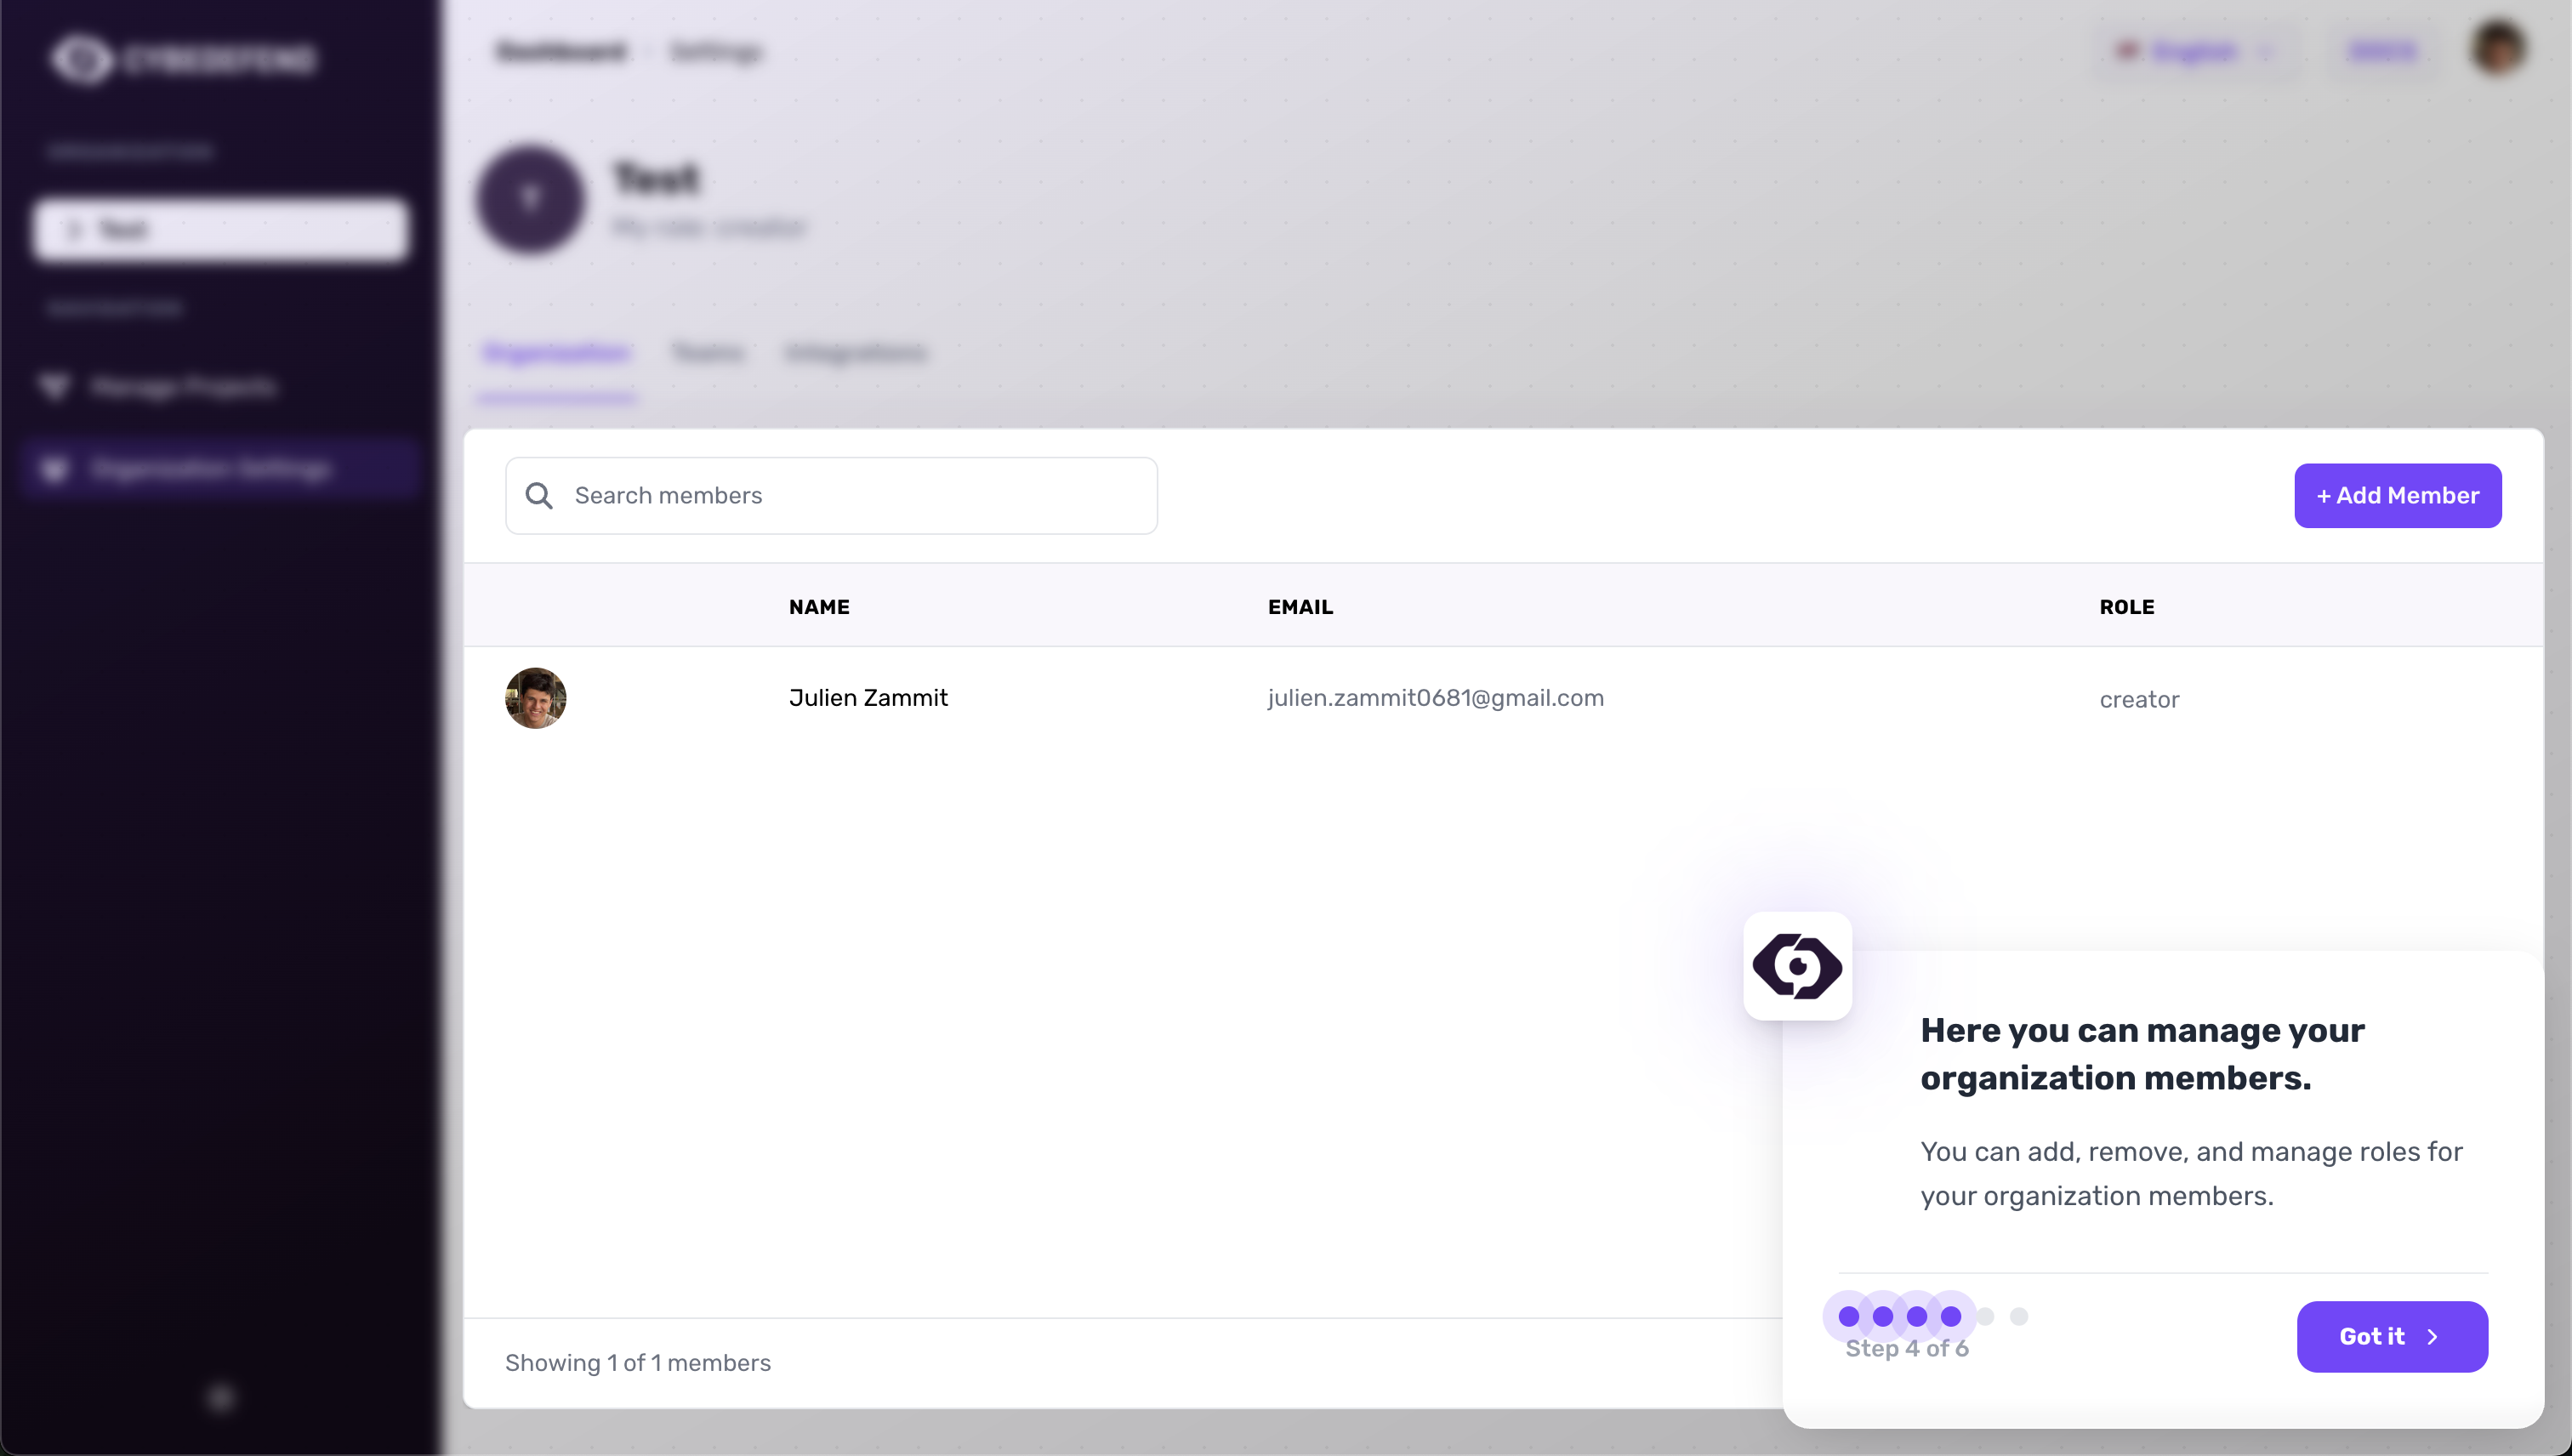Click the julien.zammit0681@gmail.com email
Image resolution: width=2572 pixels, height=1456 pixels.
pyautogui.click(x=1435, y=698)
